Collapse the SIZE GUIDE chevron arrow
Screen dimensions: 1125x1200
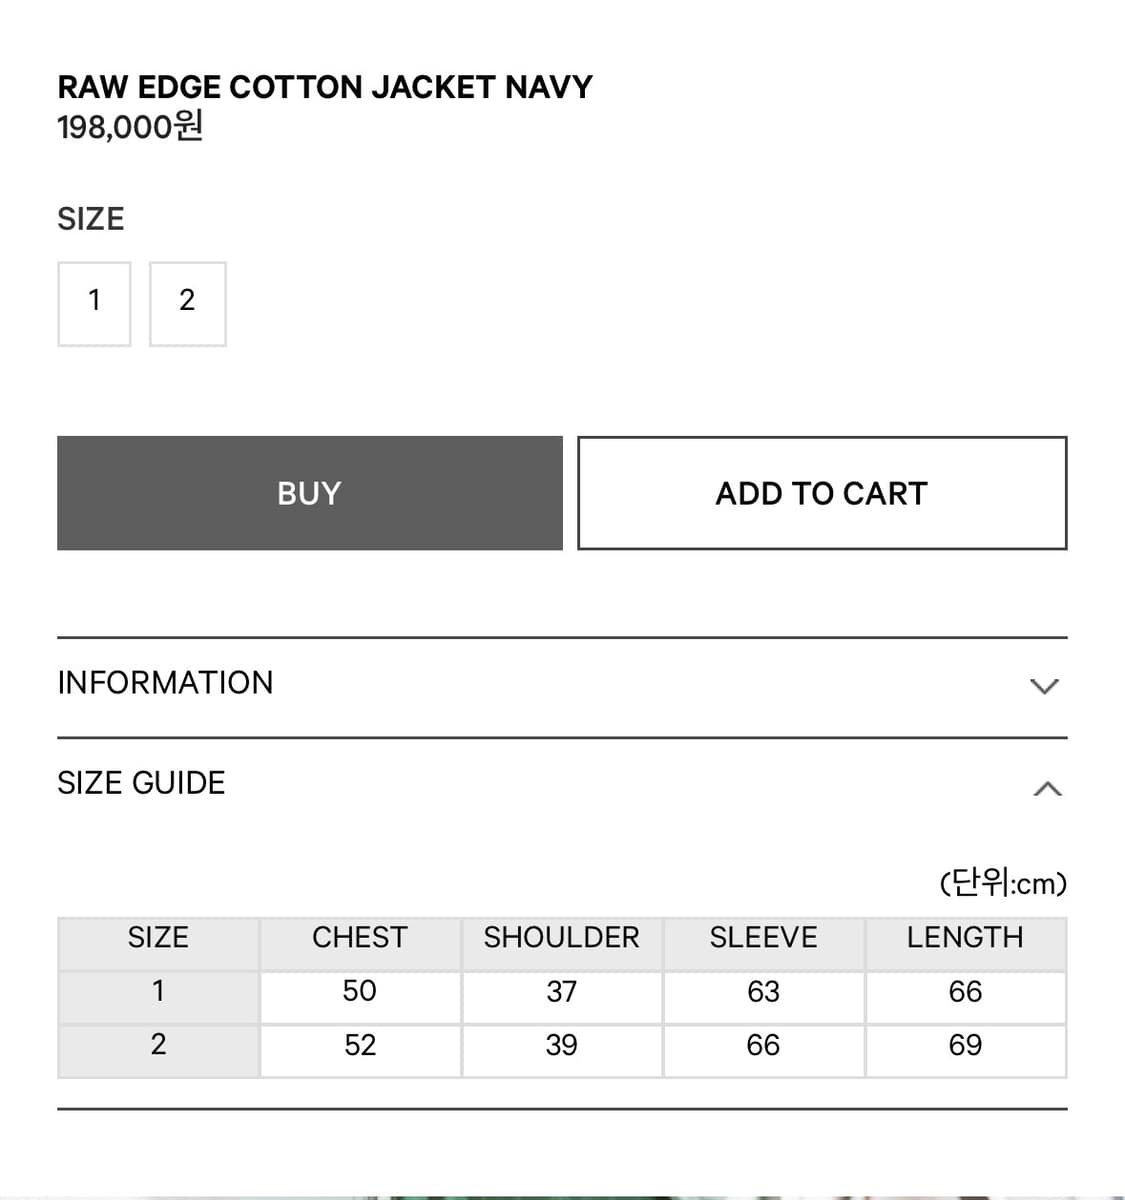click(x=1046, y=789)
